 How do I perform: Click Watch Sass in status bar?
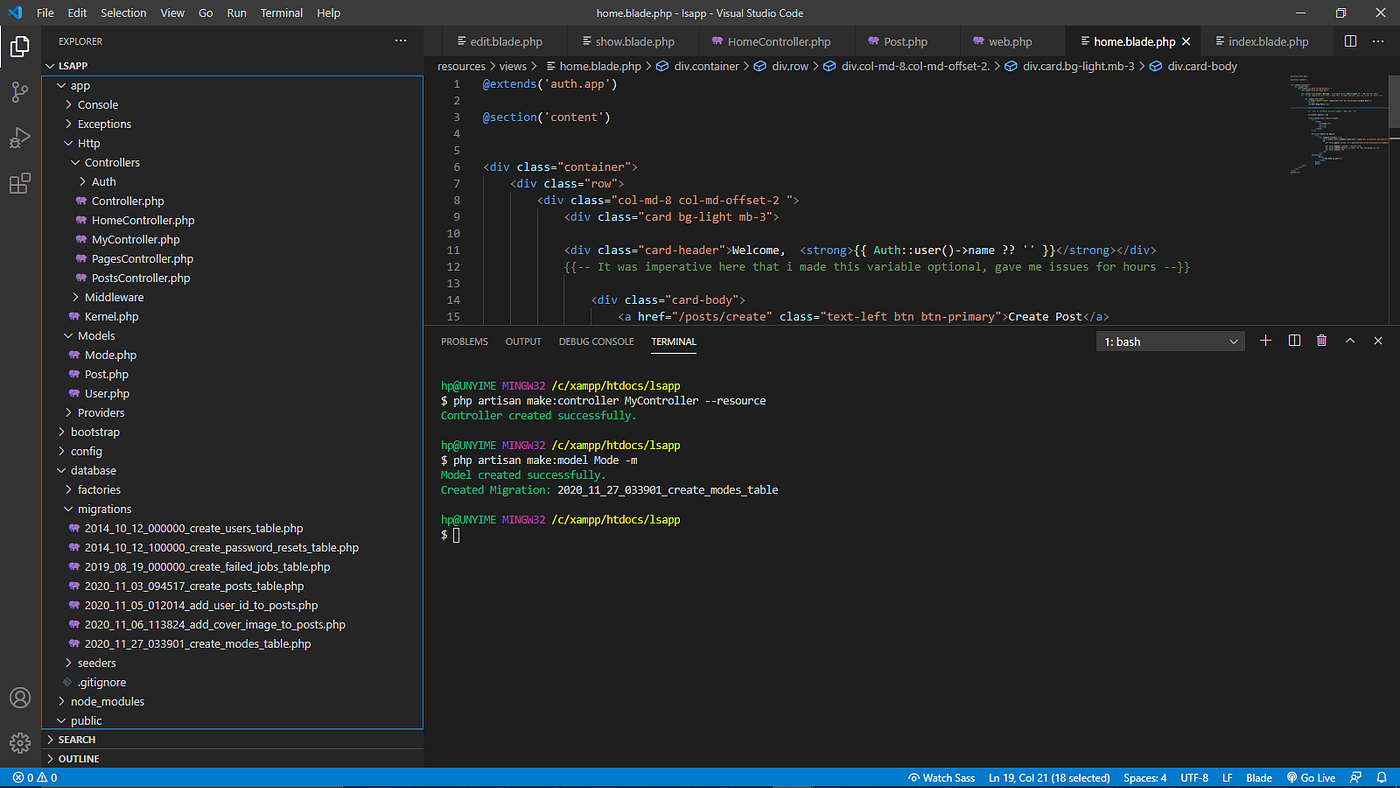[x=942, y=778]
